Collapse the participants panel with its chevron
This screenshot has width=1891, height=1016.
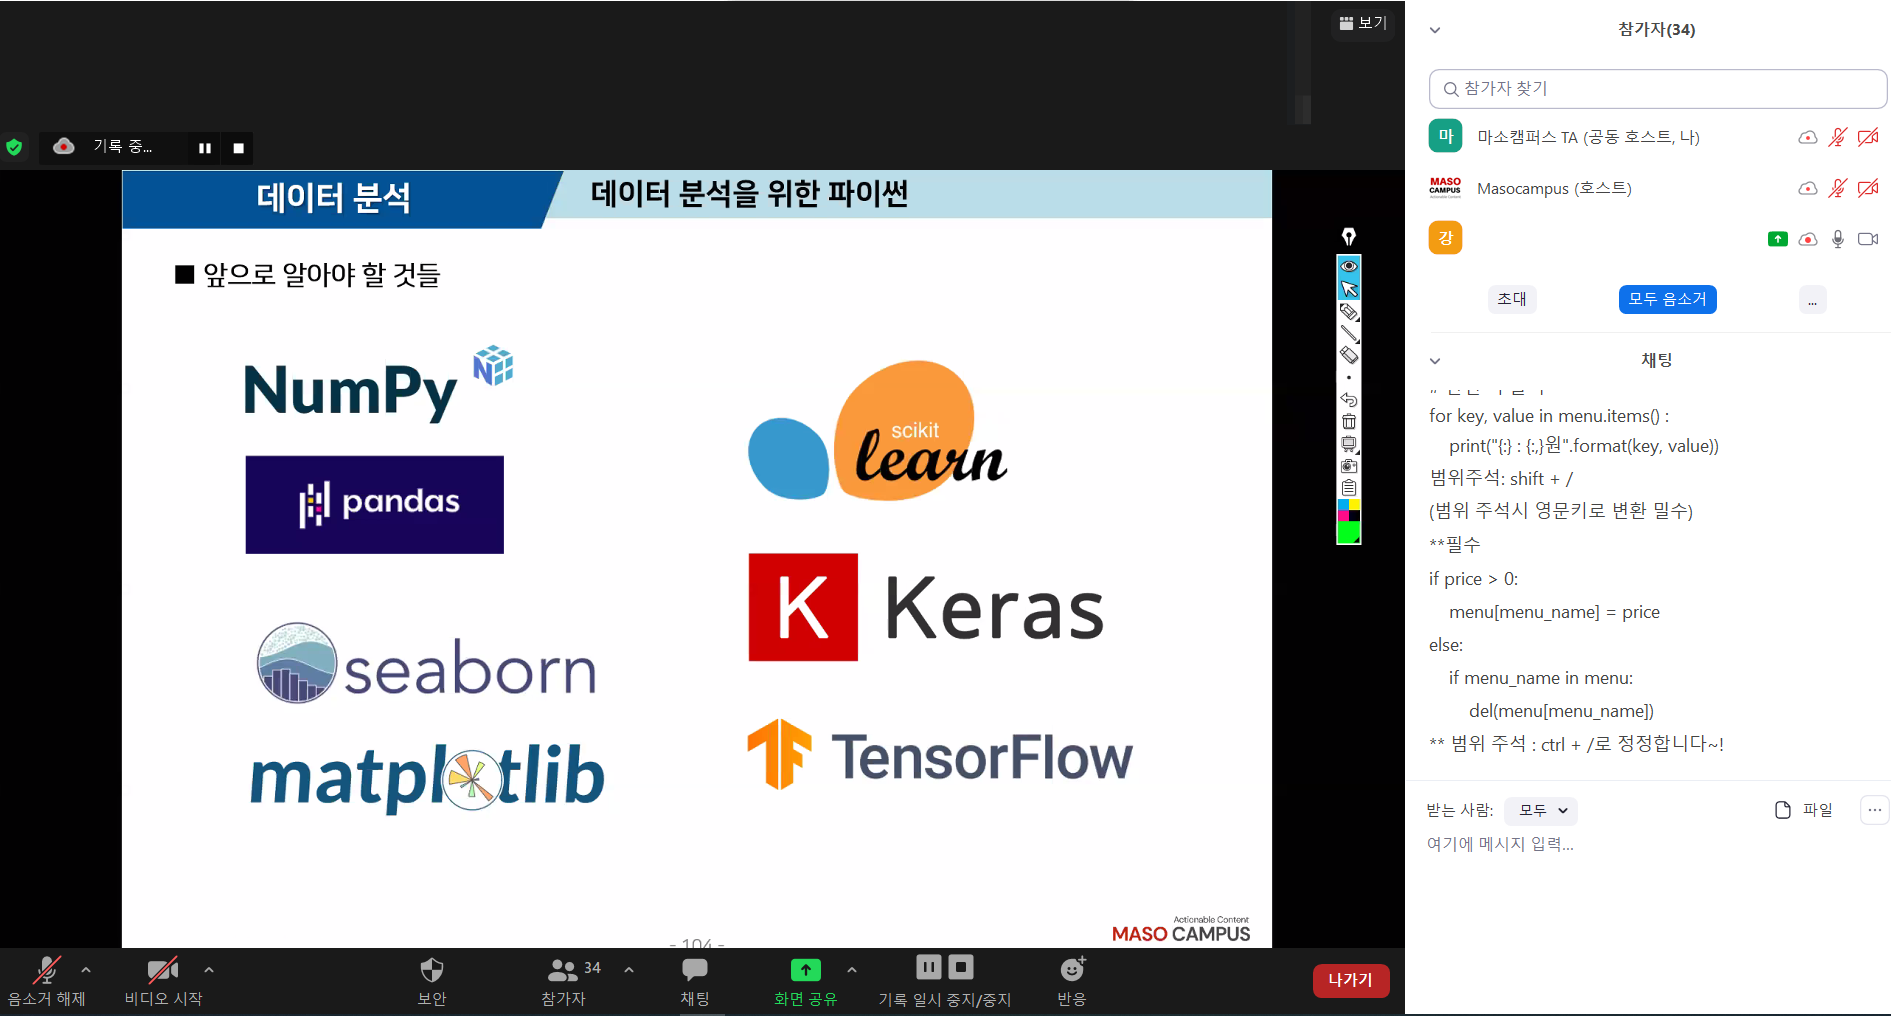tap(1435, 30)
